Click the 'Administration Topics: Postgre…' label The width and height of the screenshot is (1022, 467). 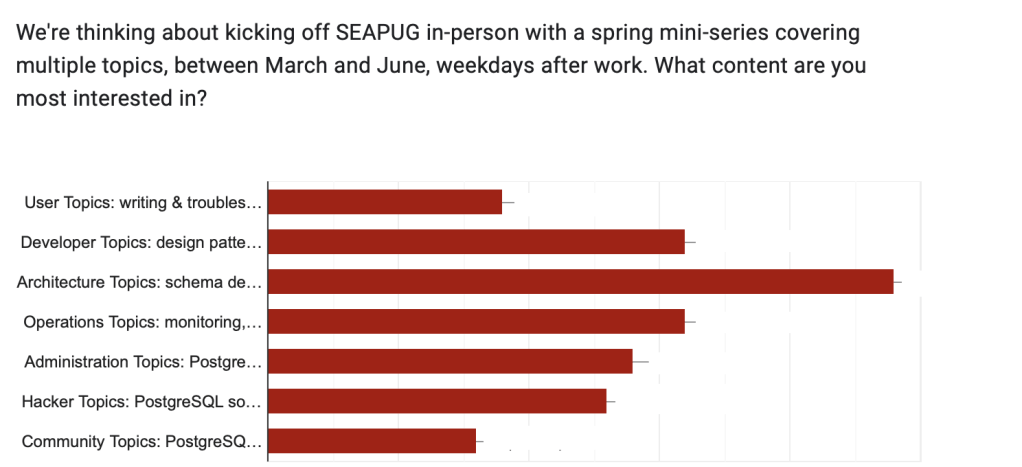click(x=142, y=362)
